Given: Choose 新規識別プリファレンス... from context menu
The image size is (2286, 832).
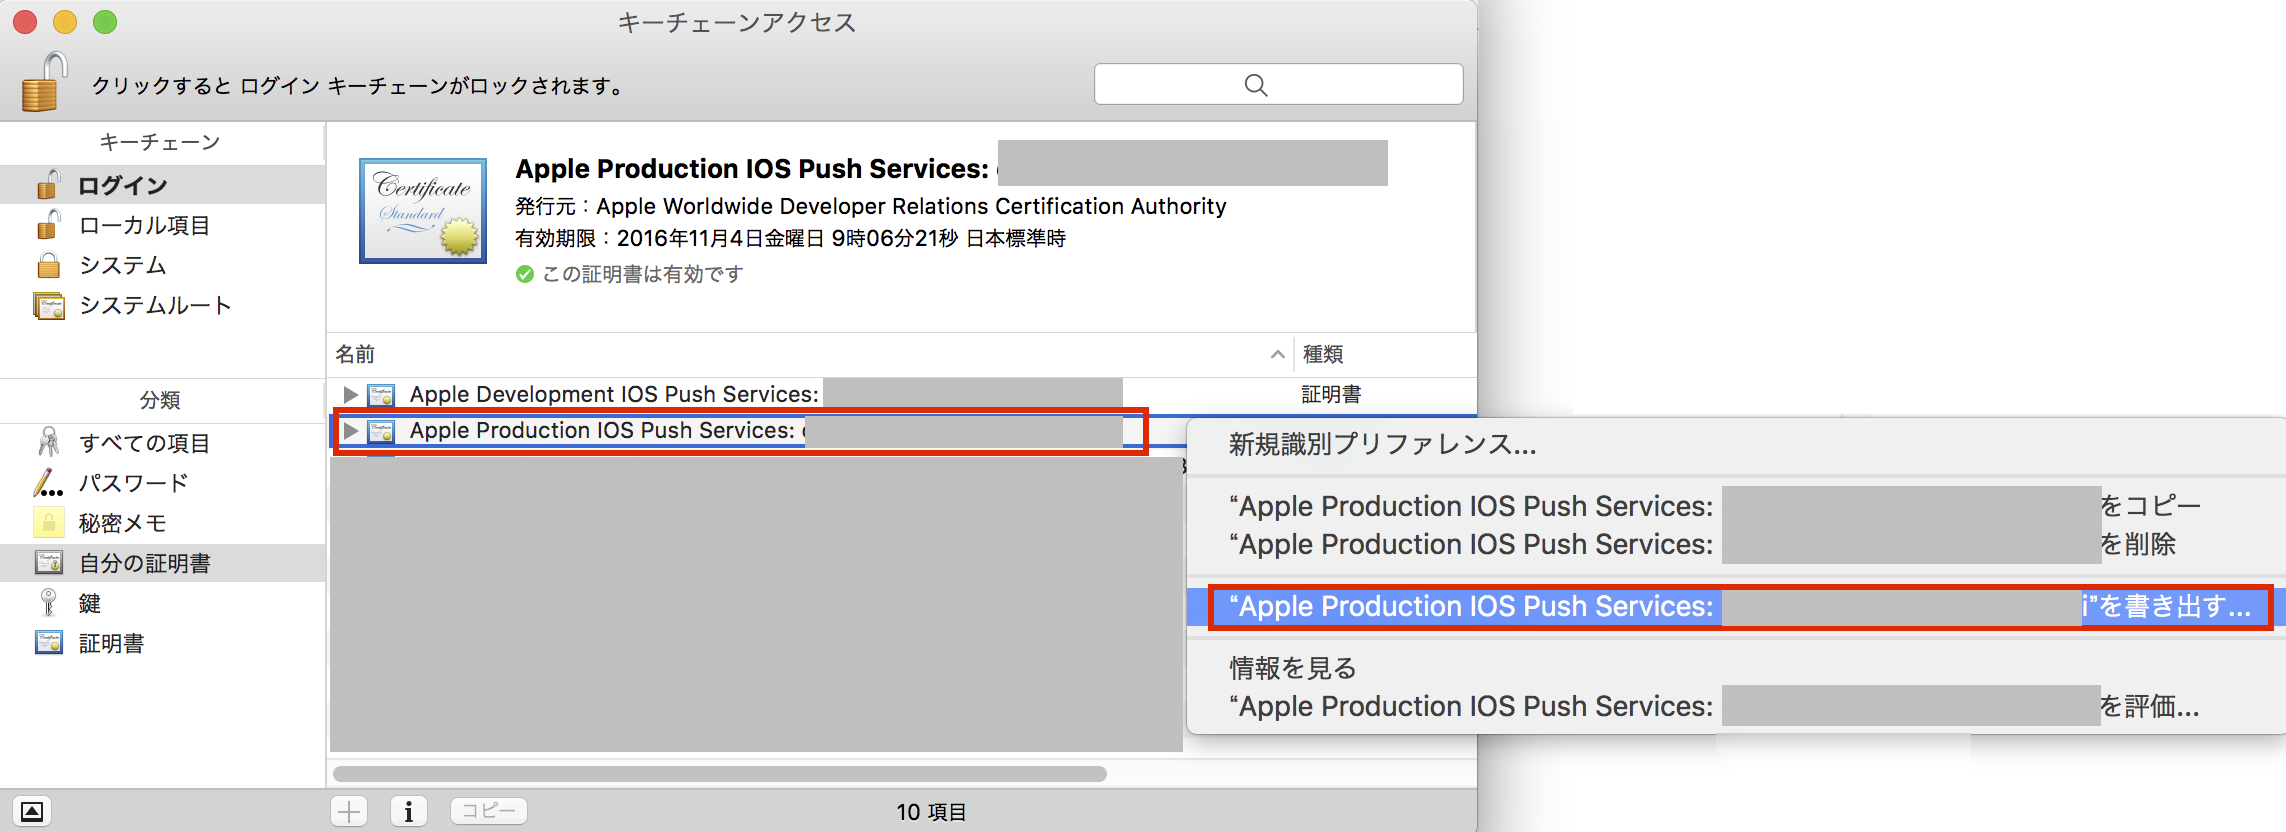Looking at the screenshot, I should 1382,445.
